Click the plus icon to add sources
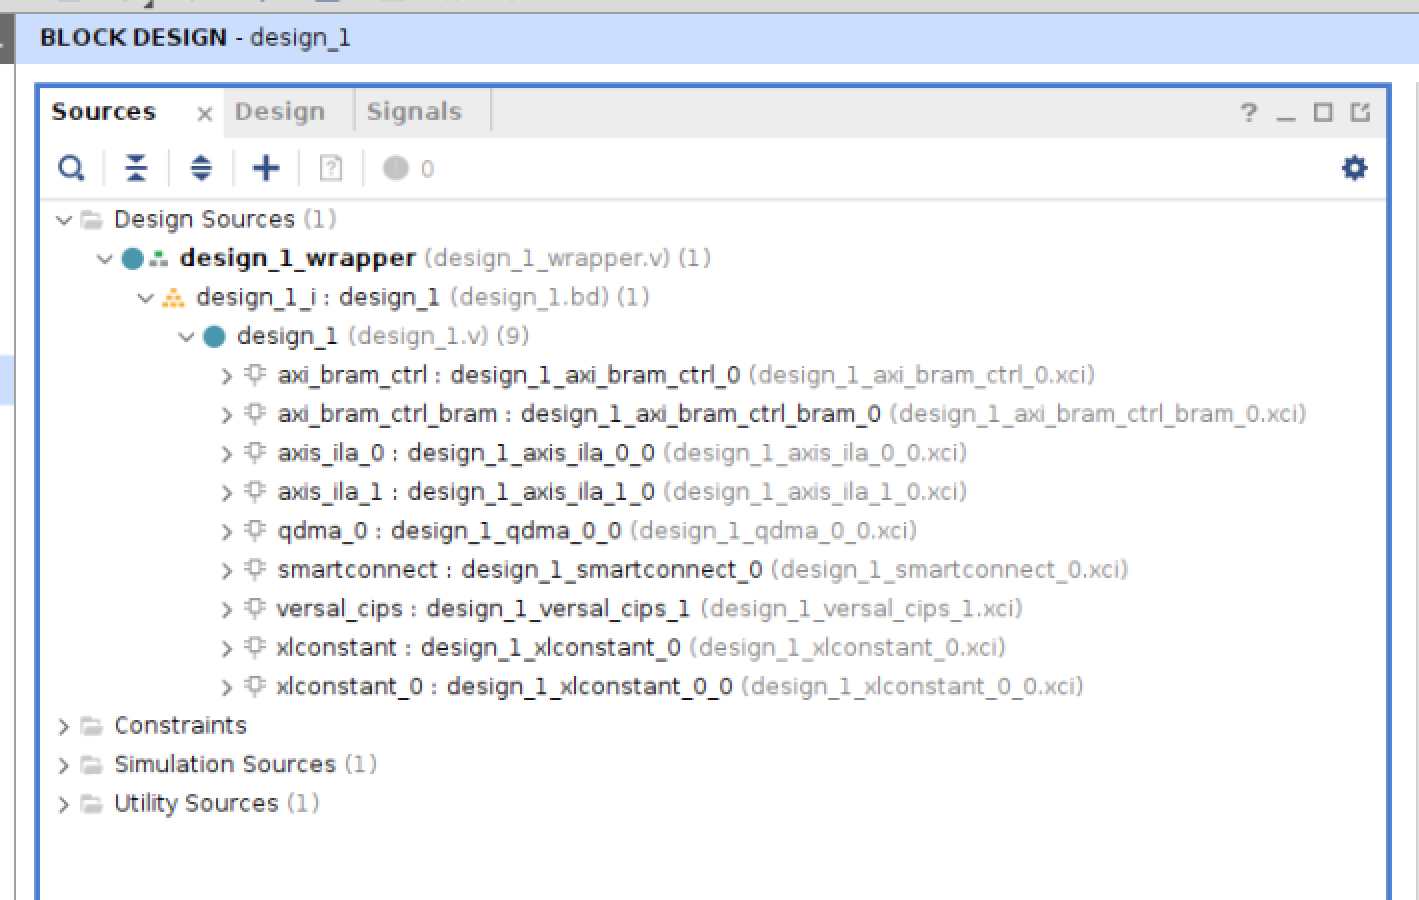 [x=266, y=168]
